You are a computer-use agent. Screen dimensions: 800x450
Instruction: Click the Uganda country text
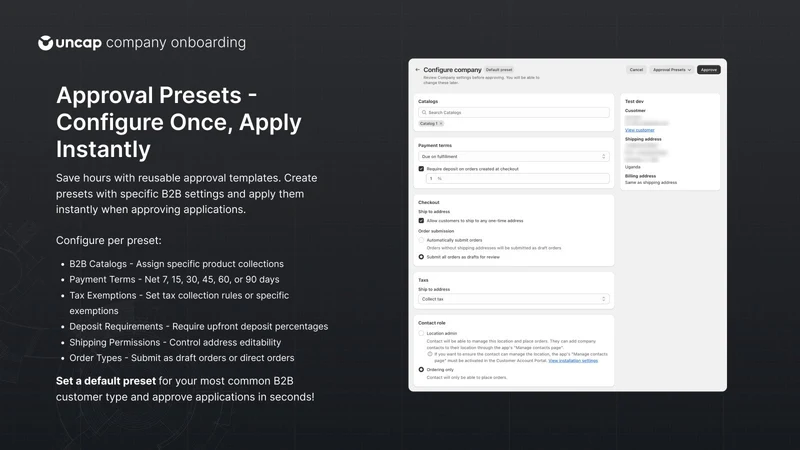633,167
